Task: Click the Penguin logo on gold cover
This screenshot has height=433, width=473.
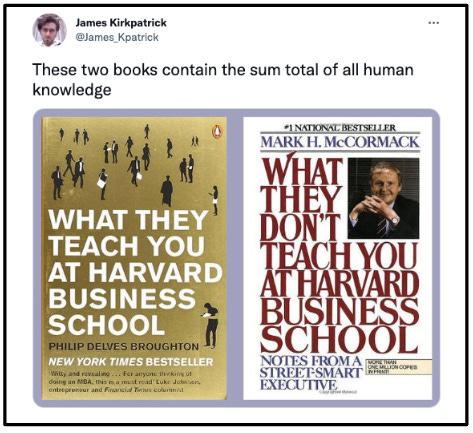Action: tap(217, 132)
